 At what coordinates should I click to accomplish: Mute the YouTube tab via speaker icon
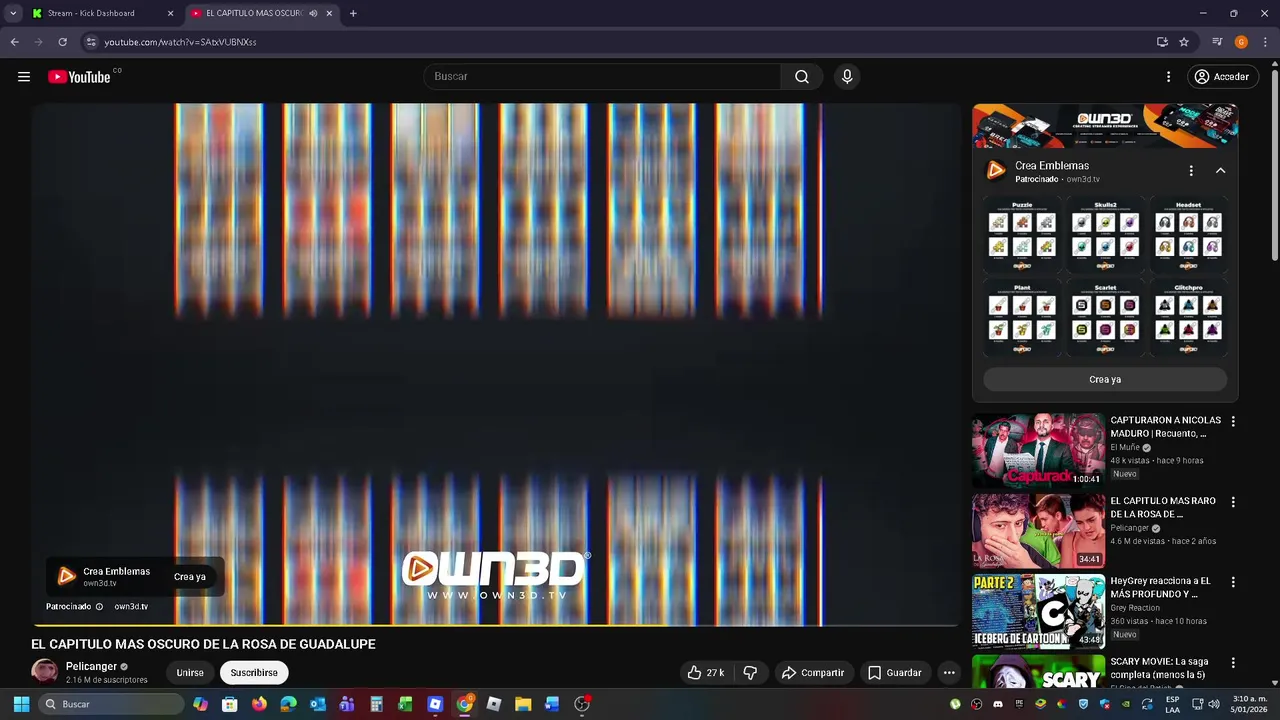313,13
